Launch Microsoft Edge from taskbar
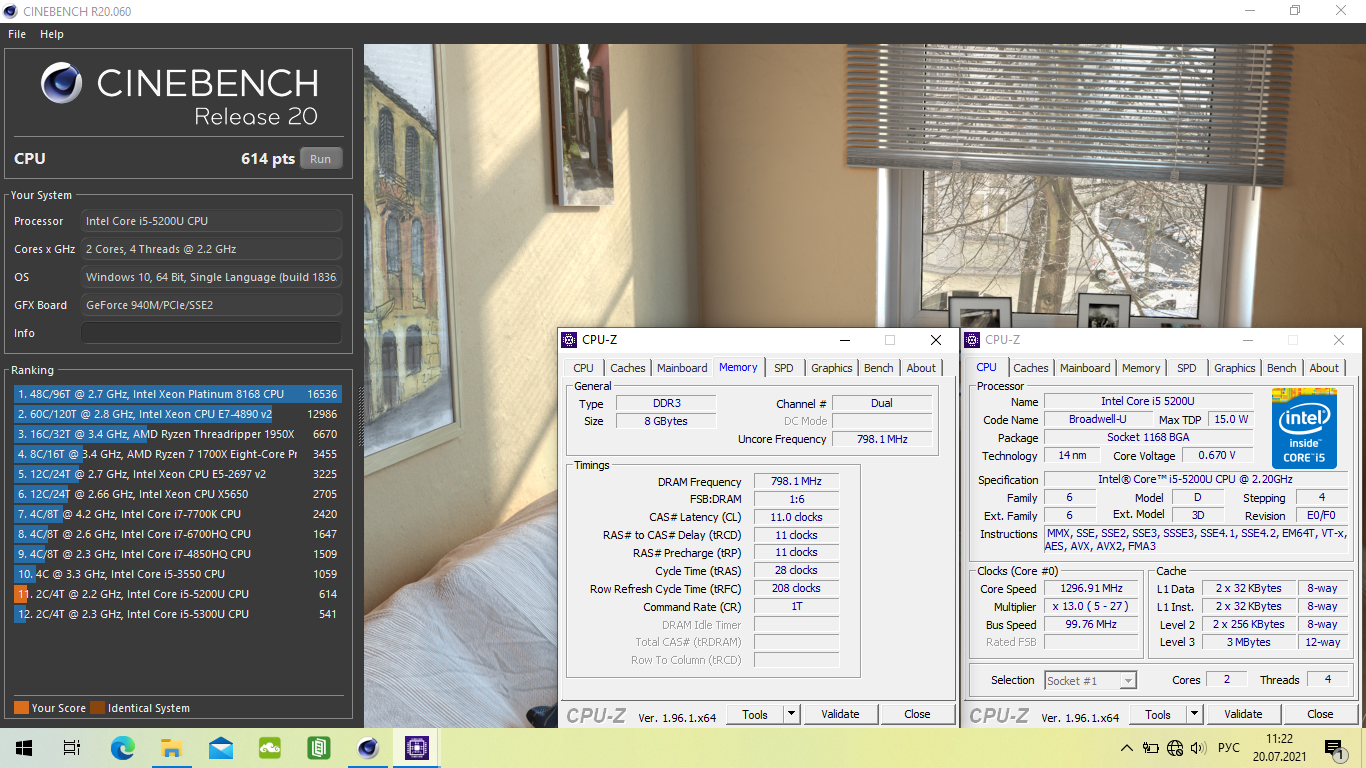This screenshot has height=768, width=1366. click(x=122, y=748)
